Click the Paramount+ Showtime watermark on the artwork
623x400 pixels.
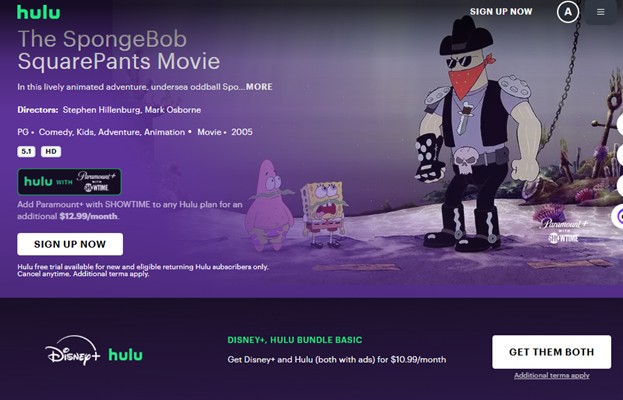(x=563, y=230)
